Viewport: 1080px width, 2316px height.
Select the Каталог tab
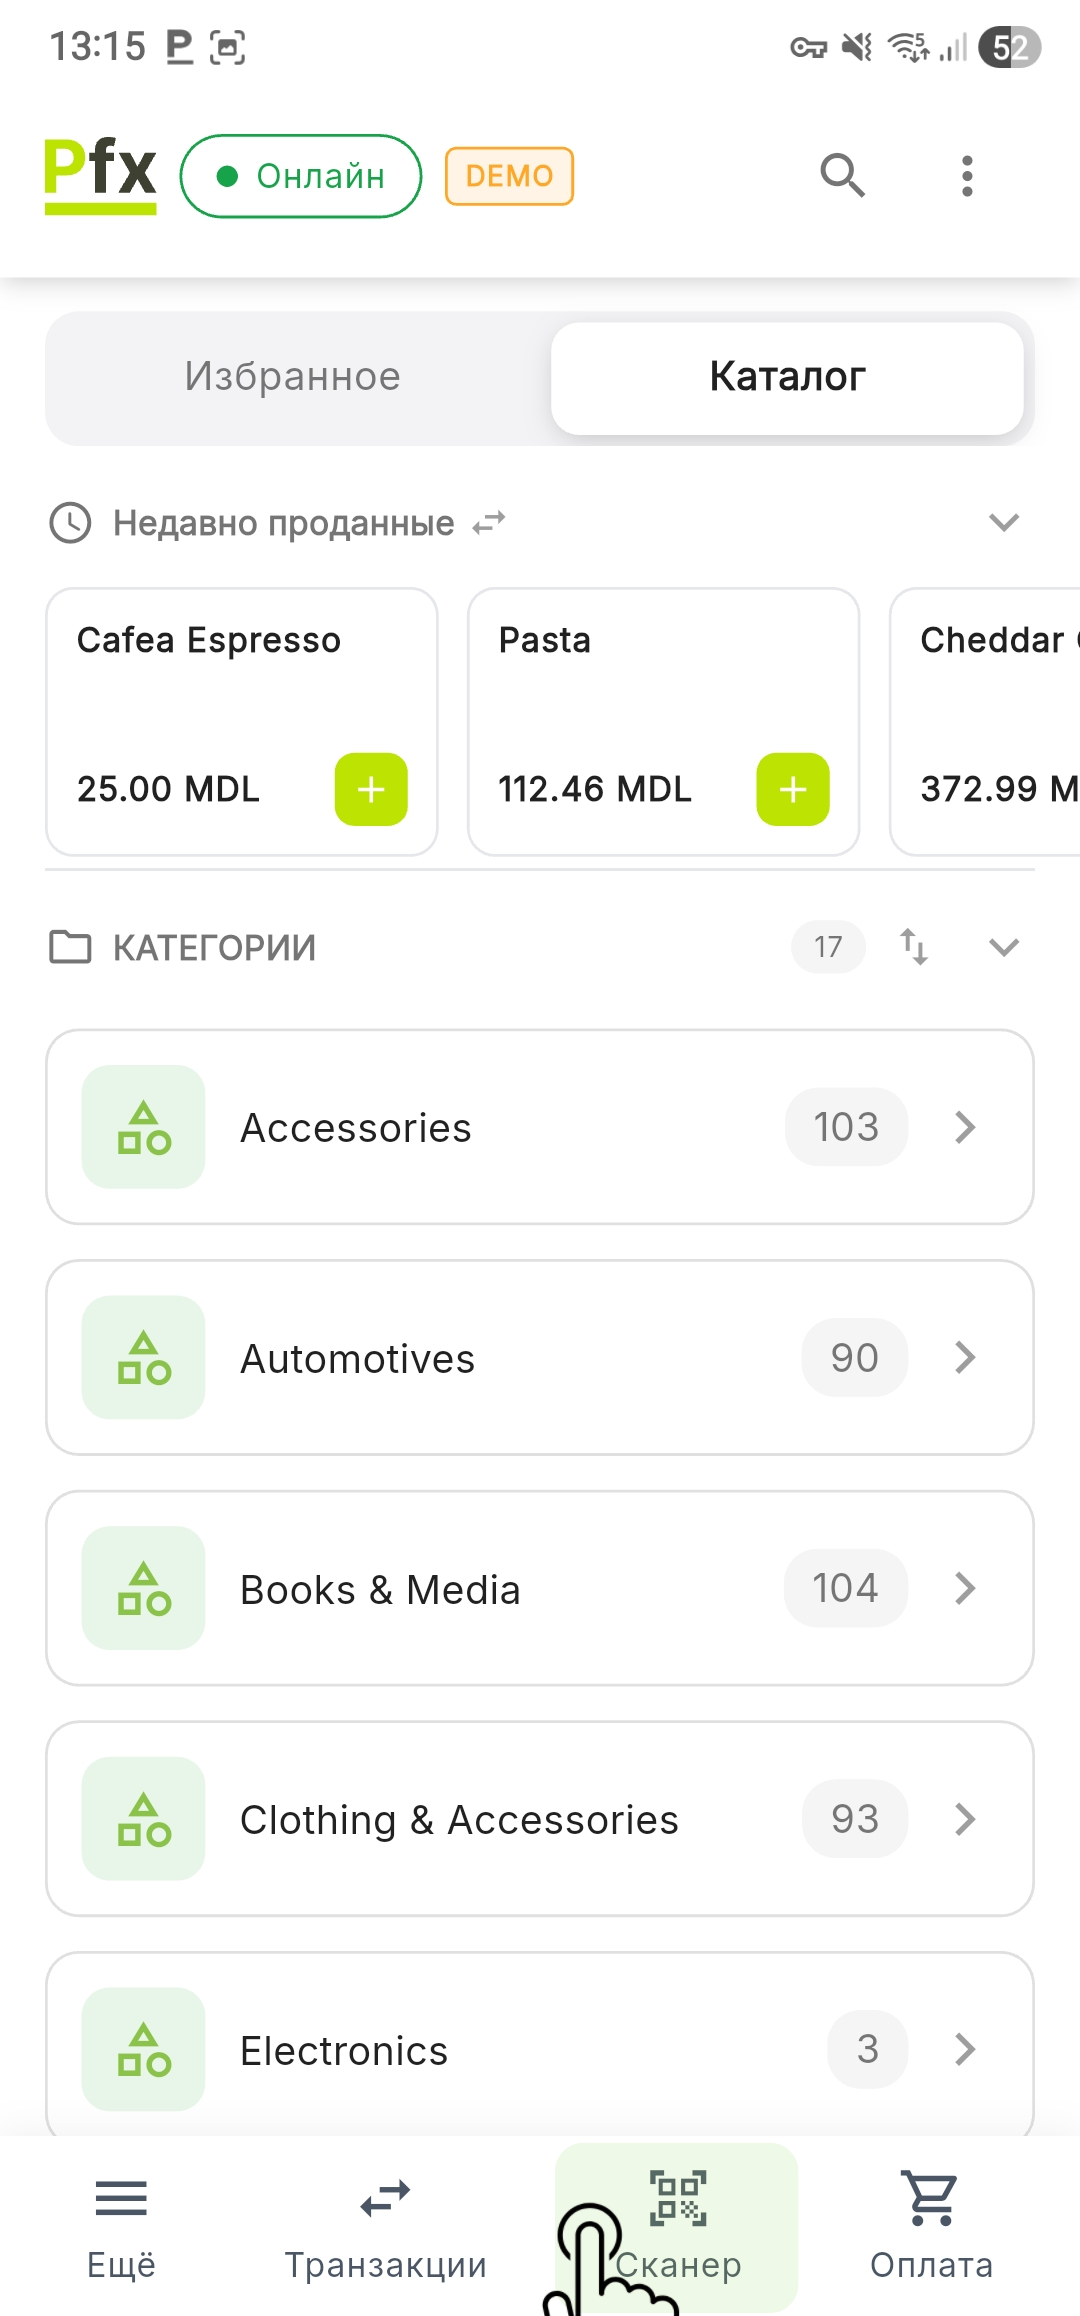click(x=787, y=377)
